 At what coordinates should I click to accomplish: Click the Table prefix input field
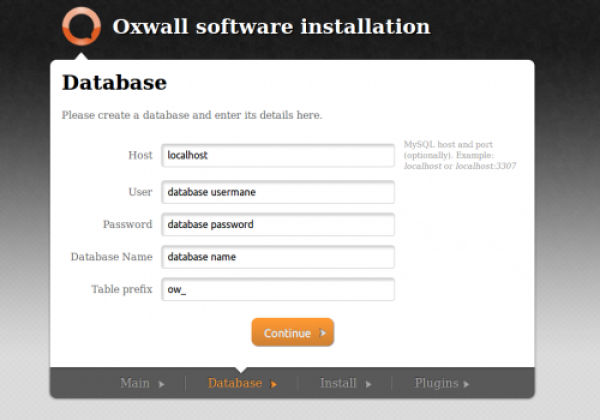point(278,290)
